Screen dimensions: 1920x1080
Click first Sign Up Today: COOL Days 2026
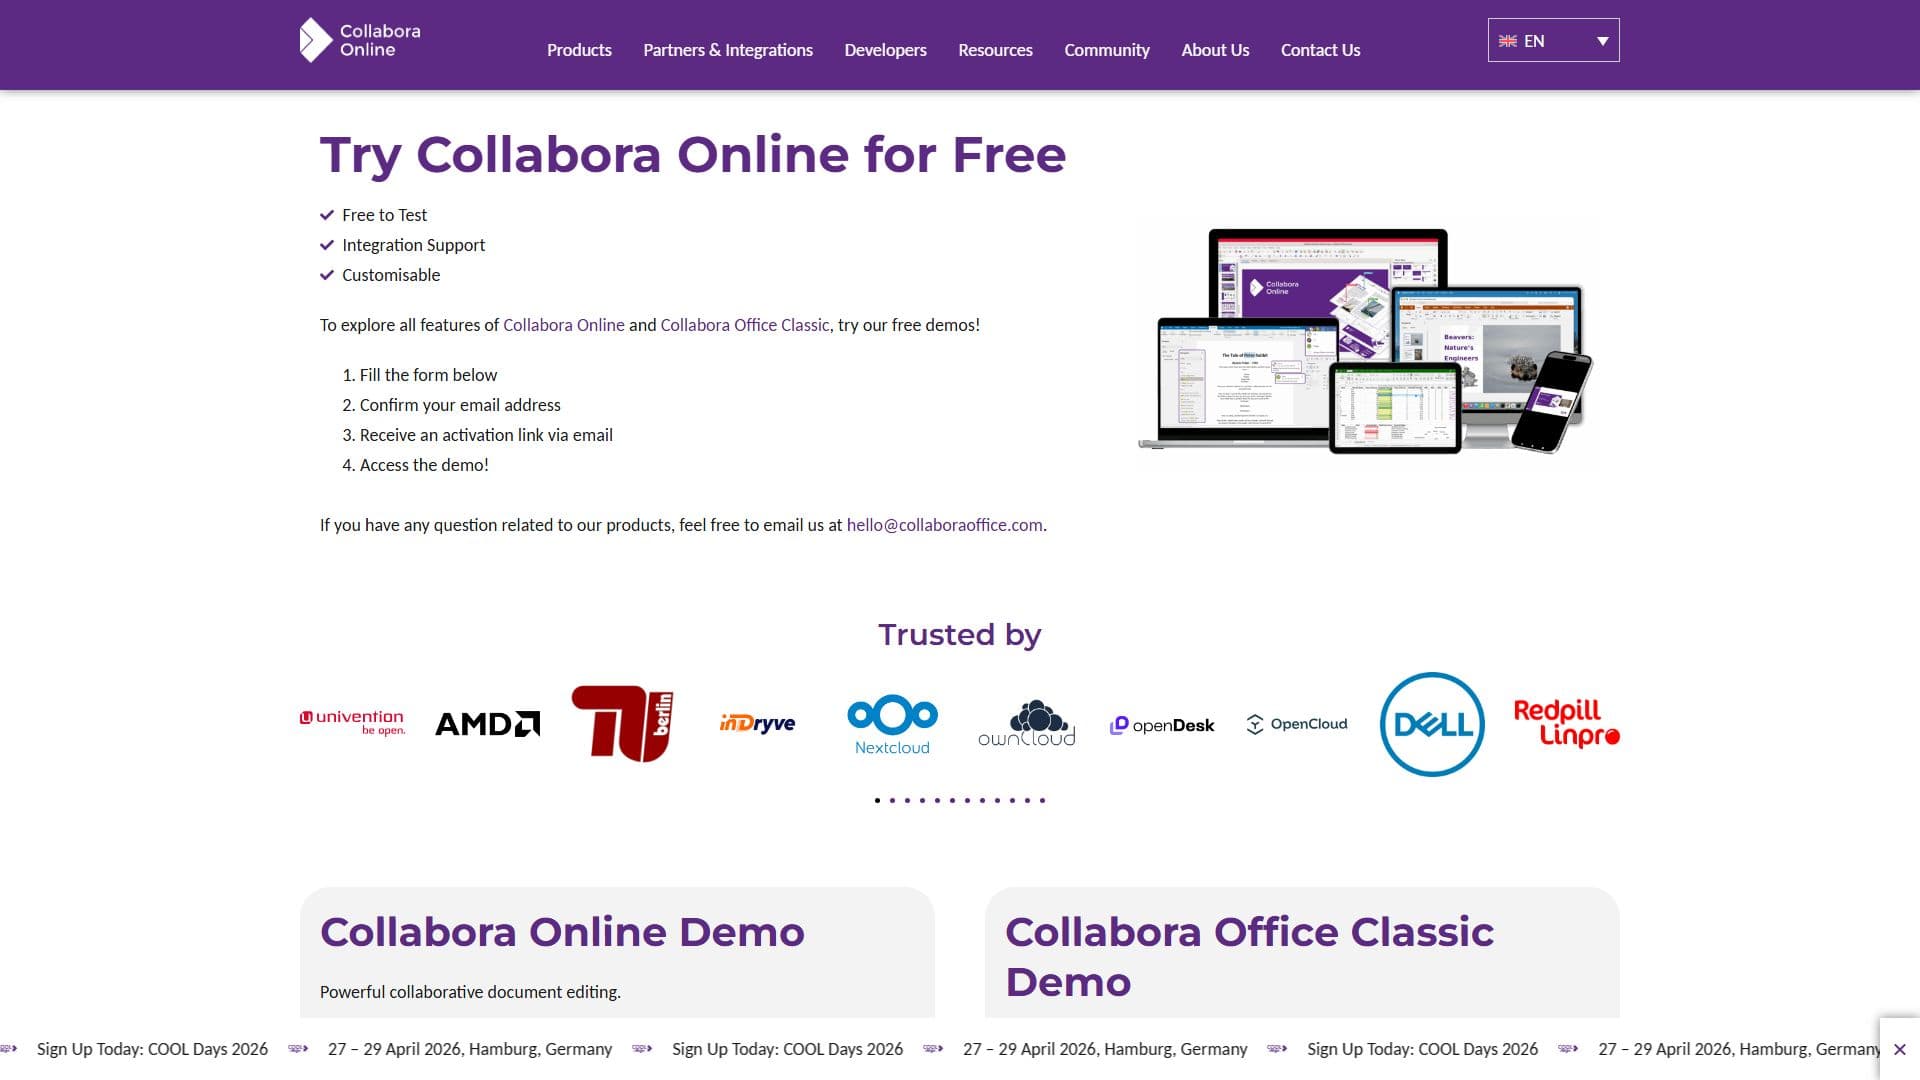click(x=152, y=1049)
